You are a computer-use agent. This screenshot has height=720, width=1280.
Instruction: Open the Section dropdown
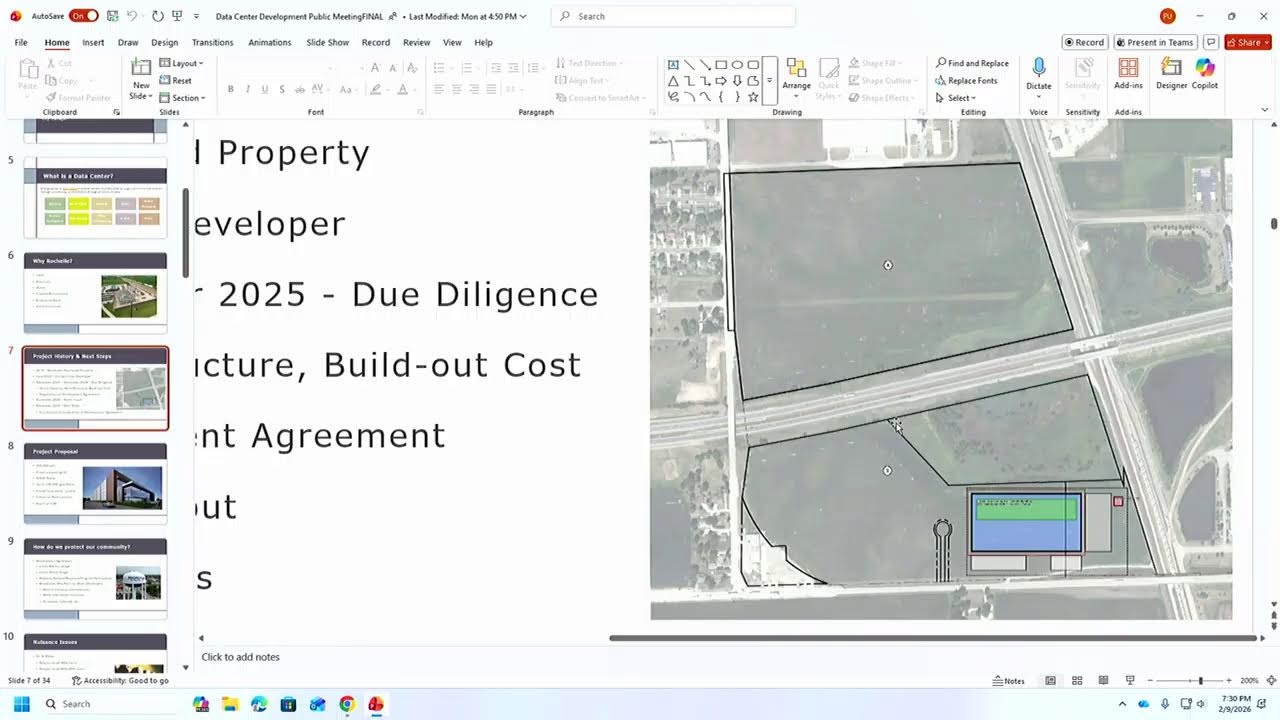click(x=182, y=98)
